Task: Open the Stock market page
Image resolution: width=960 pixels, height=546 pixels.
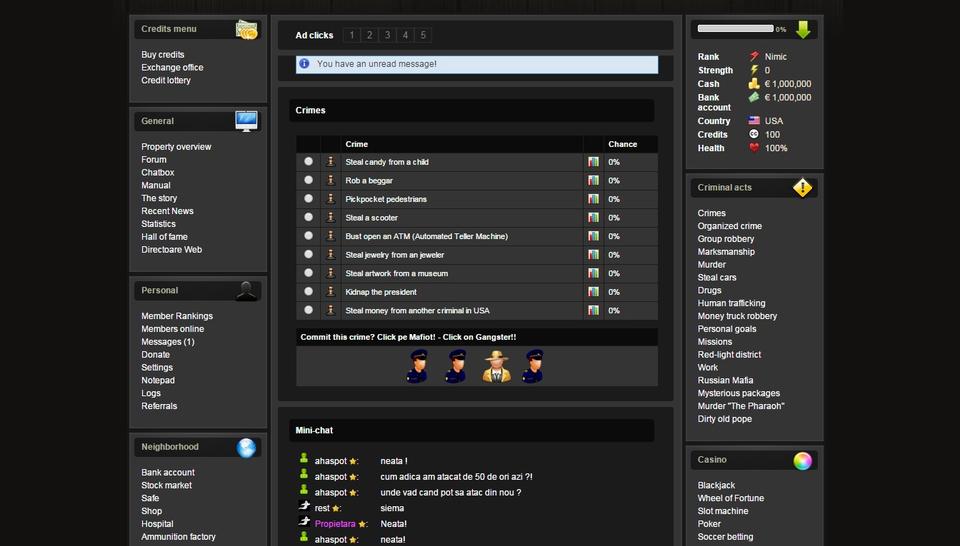Action: tap(166, 485)
